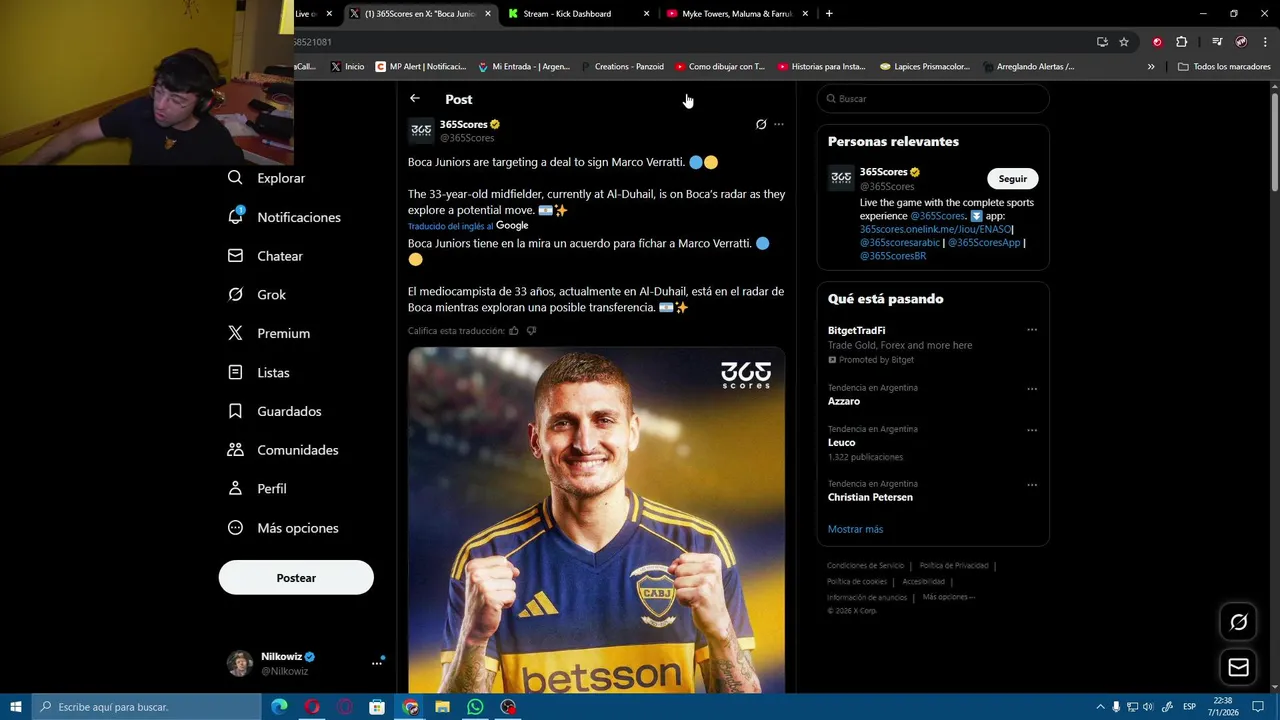1280x720 pixels.
Task: Show hidden system tray icons
Action: coord(1101,707)
